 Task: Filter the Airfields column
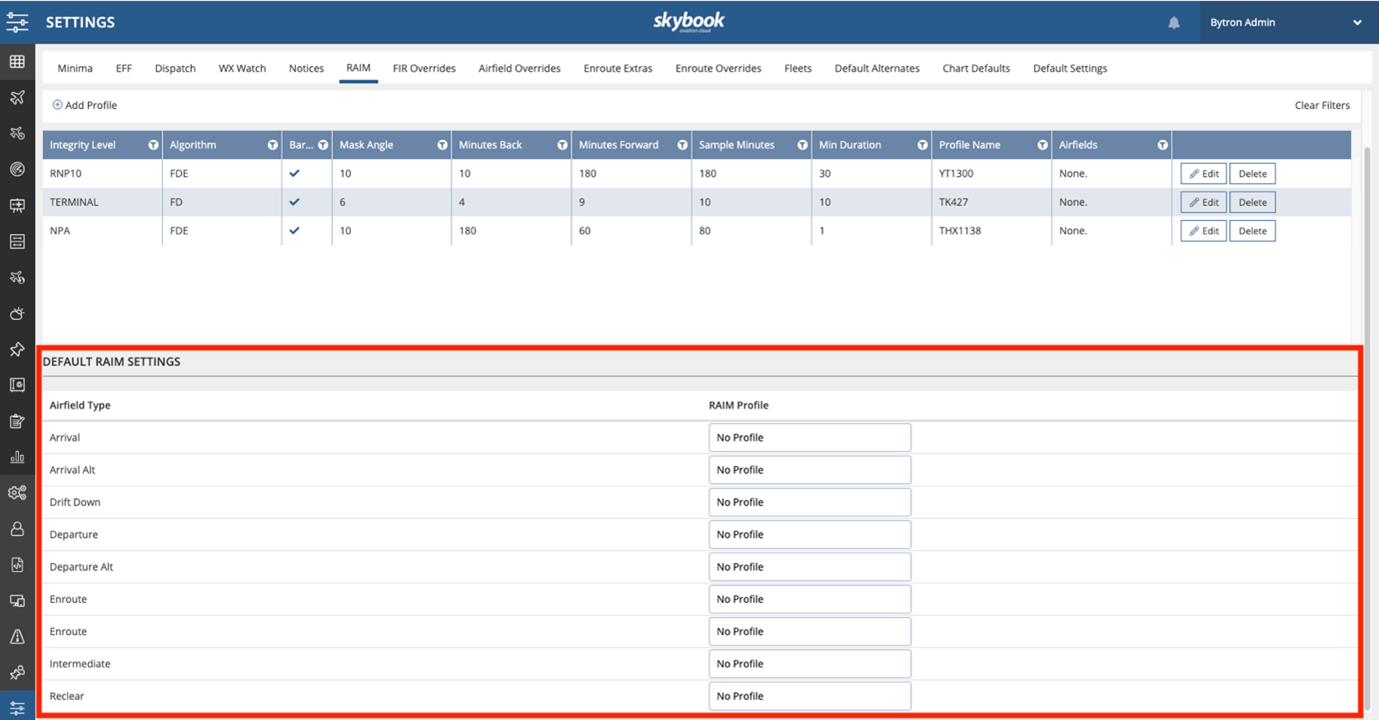pos(1162,145)
